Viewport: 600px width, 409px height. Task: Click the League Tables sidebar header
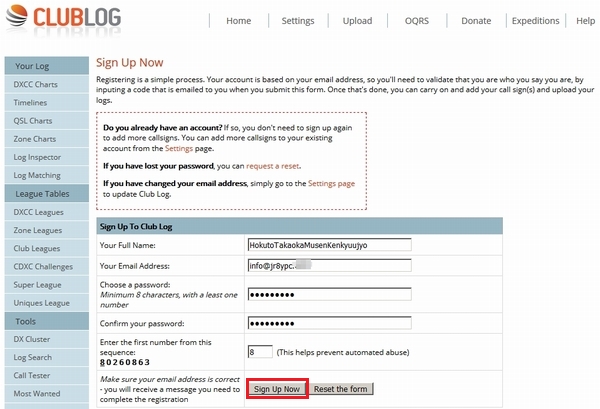[47, 194]
